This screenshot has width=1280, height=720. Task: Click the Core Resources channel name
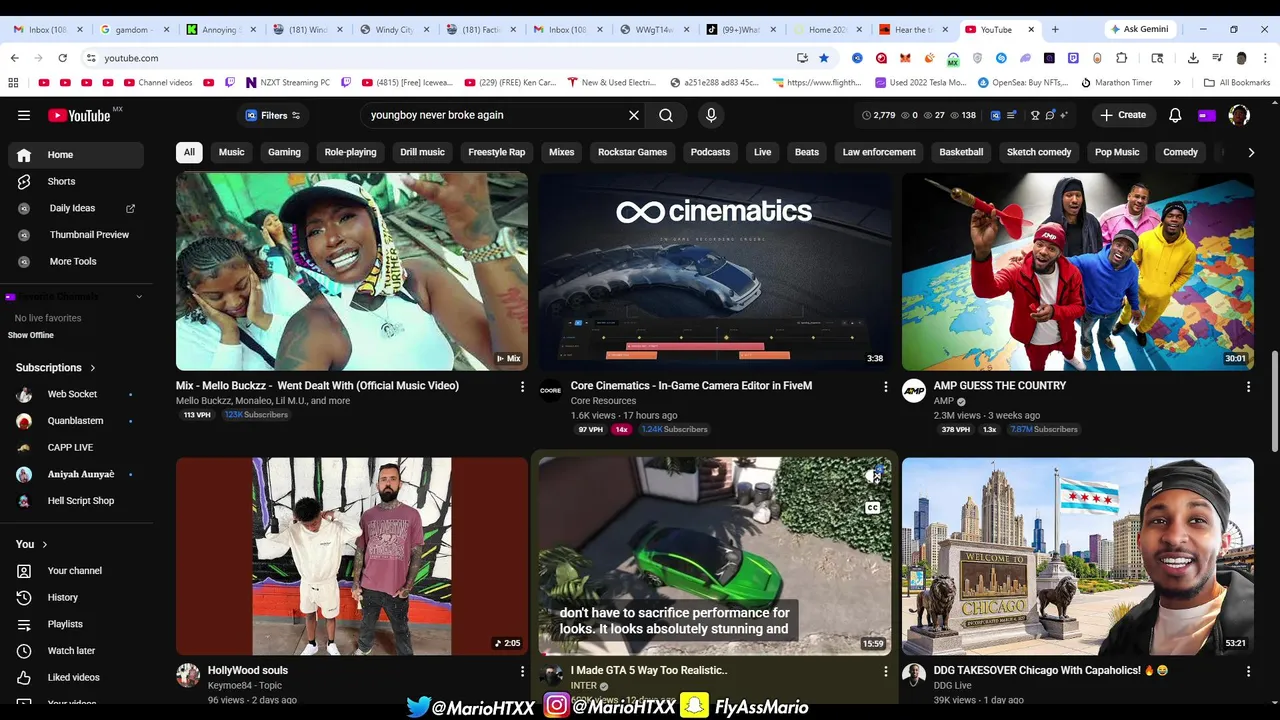[x=603, y=401]
